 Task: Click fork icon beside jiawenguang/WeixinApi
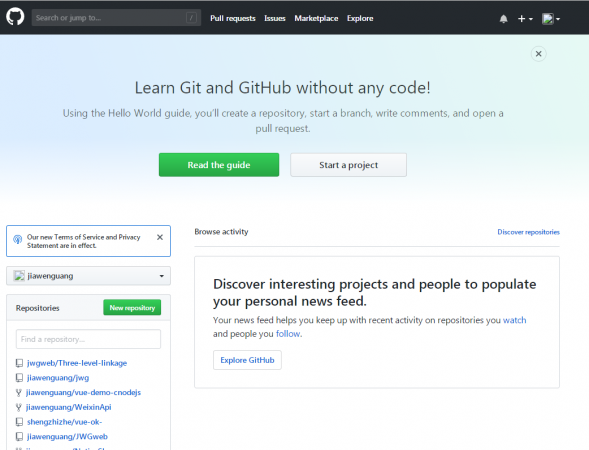click(18, 407)
